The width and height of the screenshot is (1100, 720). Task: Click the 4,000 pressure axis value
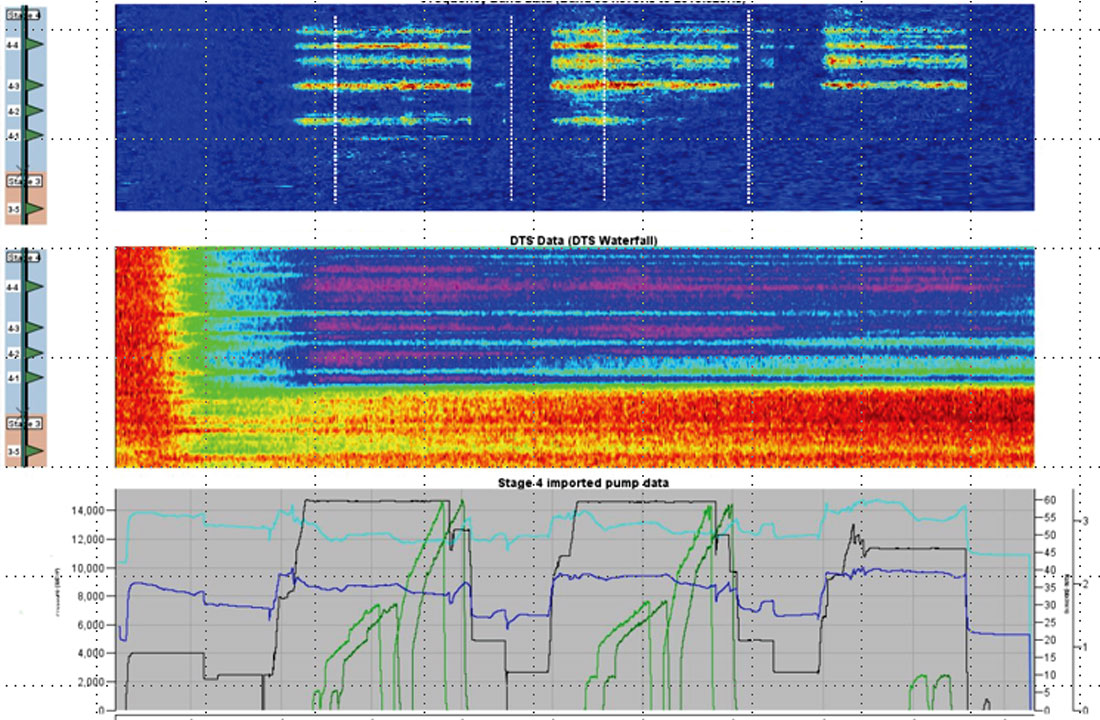click(x=90, y=653)
